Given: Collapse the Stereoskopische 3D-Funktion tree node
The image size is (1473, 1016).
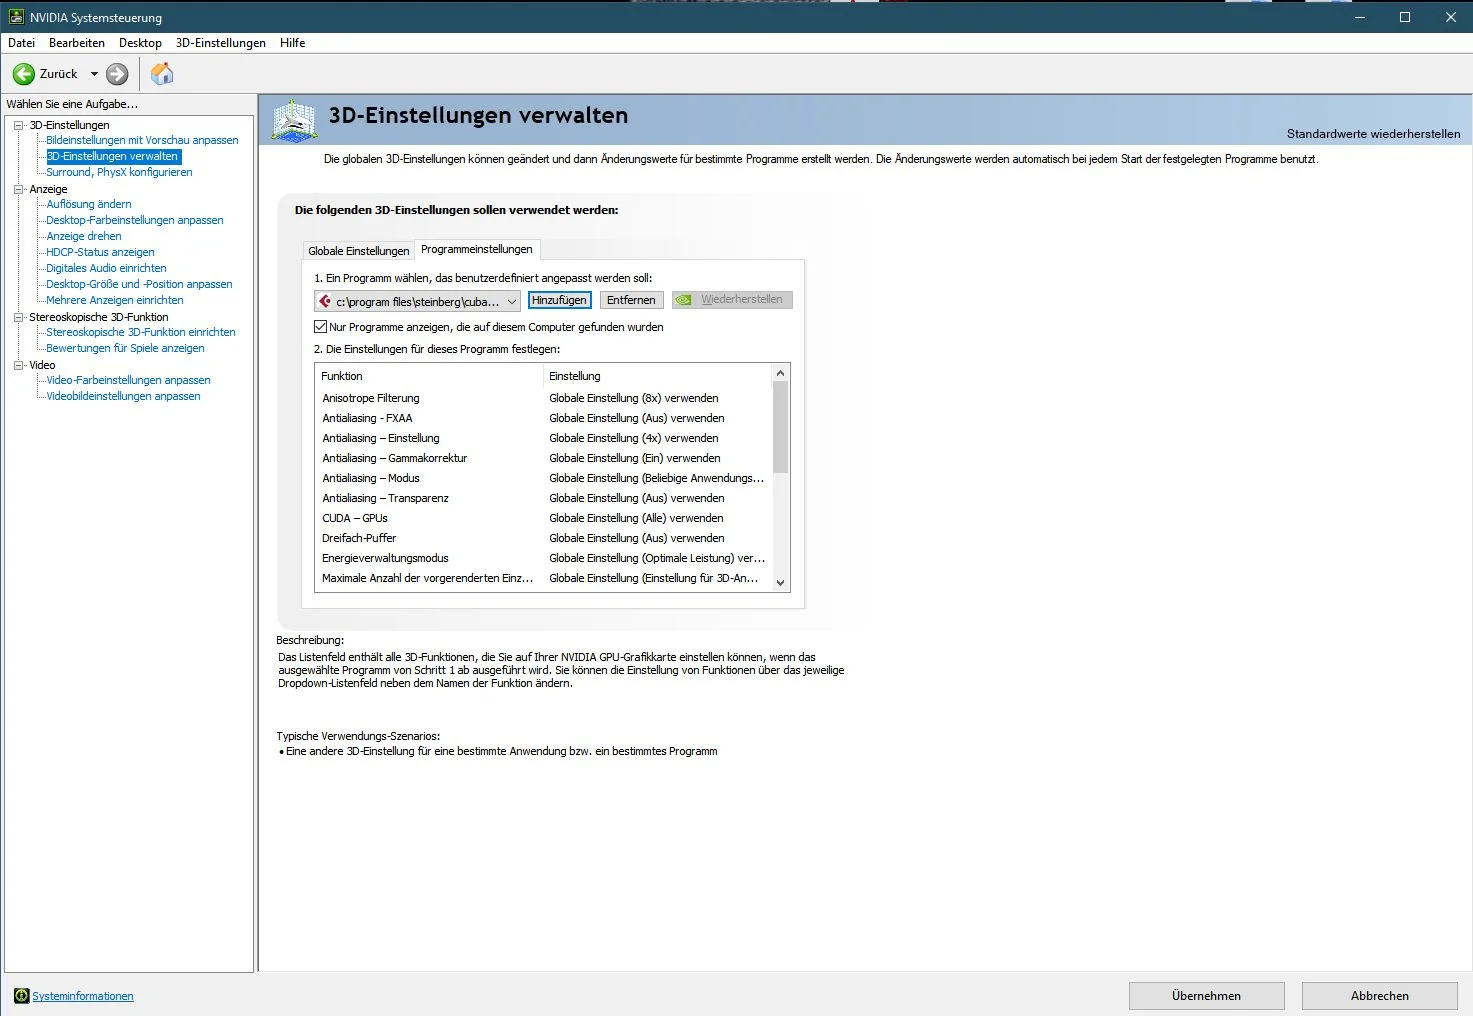Looking at the screenshot, I should [x=18, y=317].
